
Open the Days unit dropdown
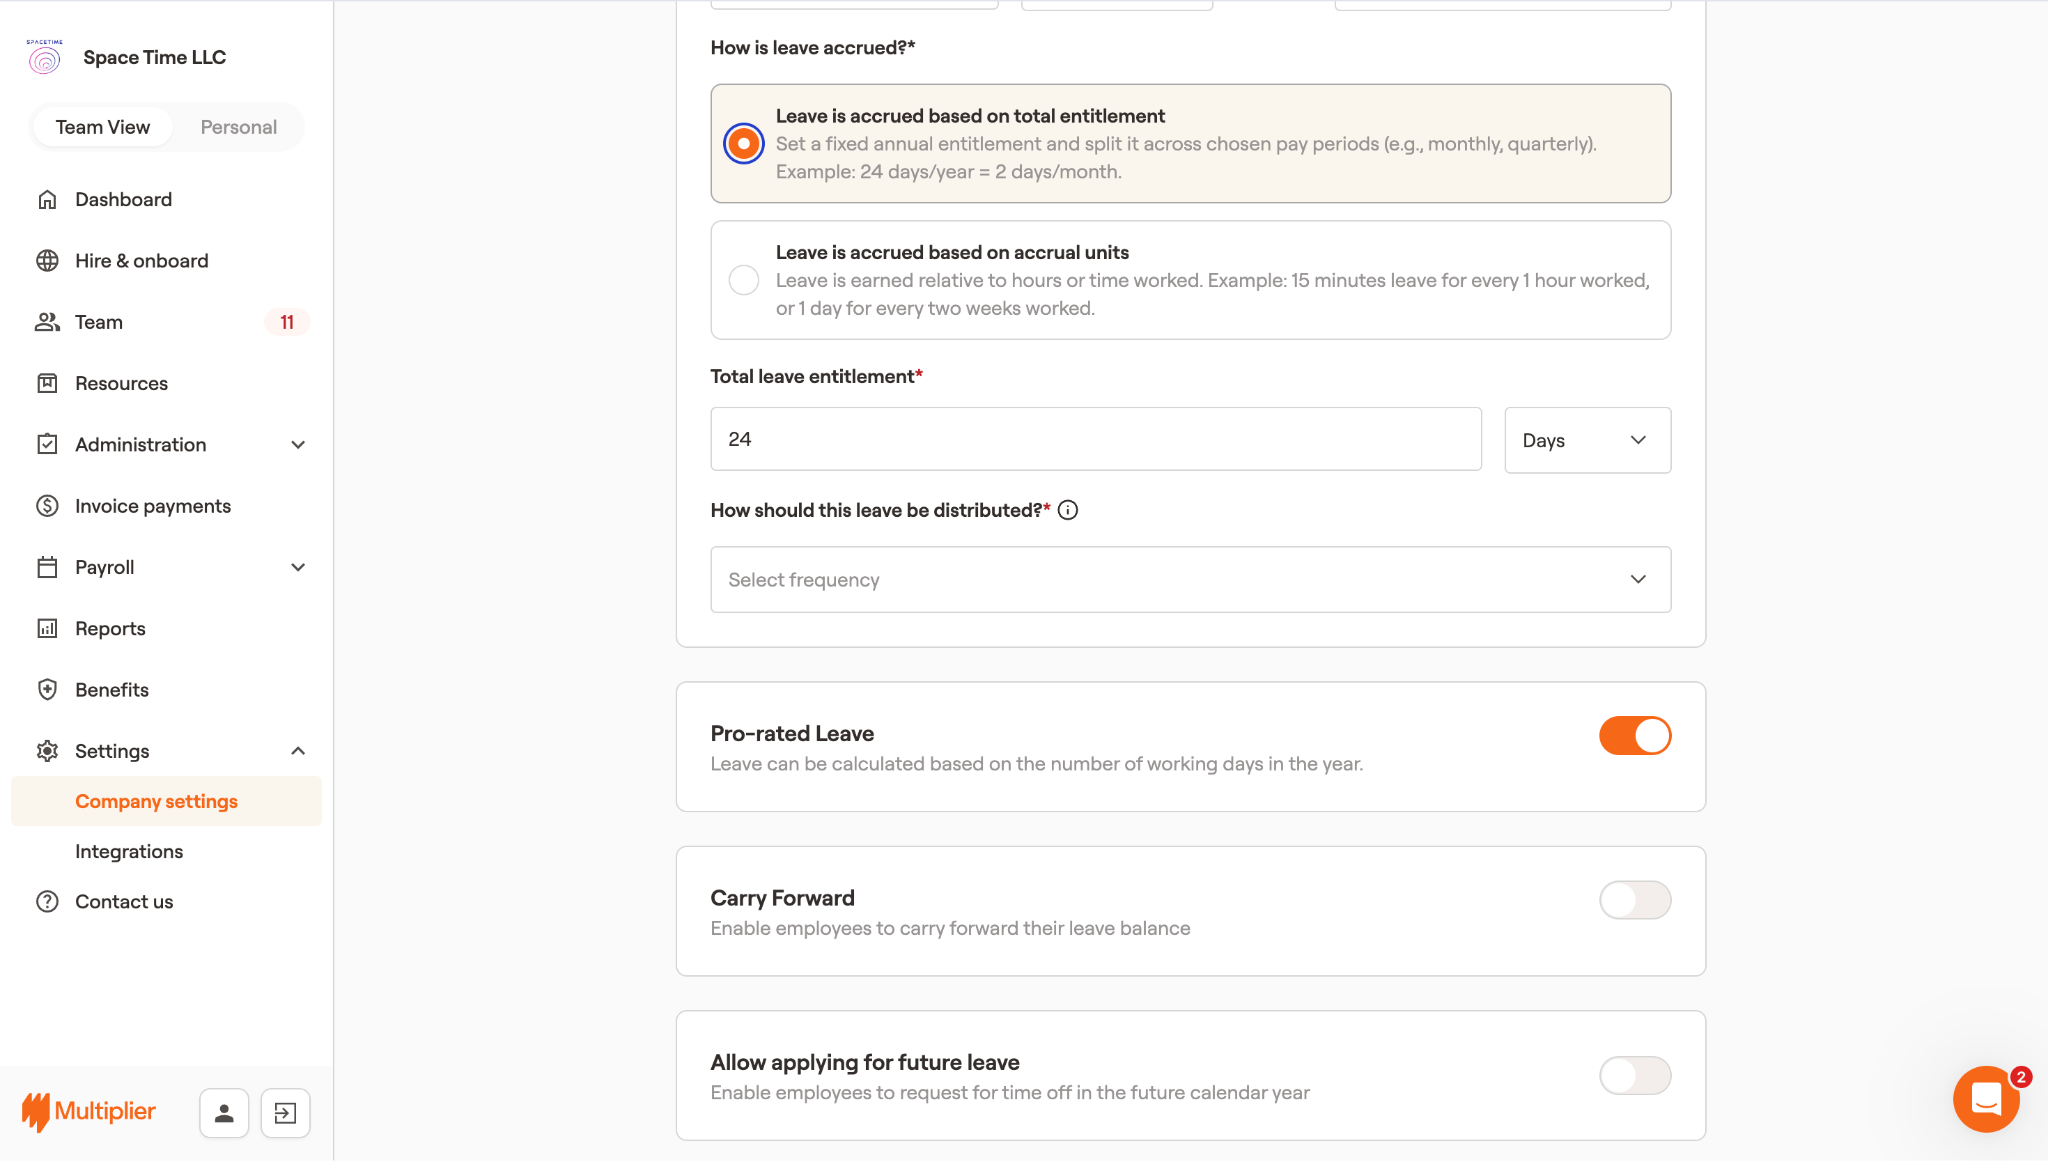point(1587,440)
